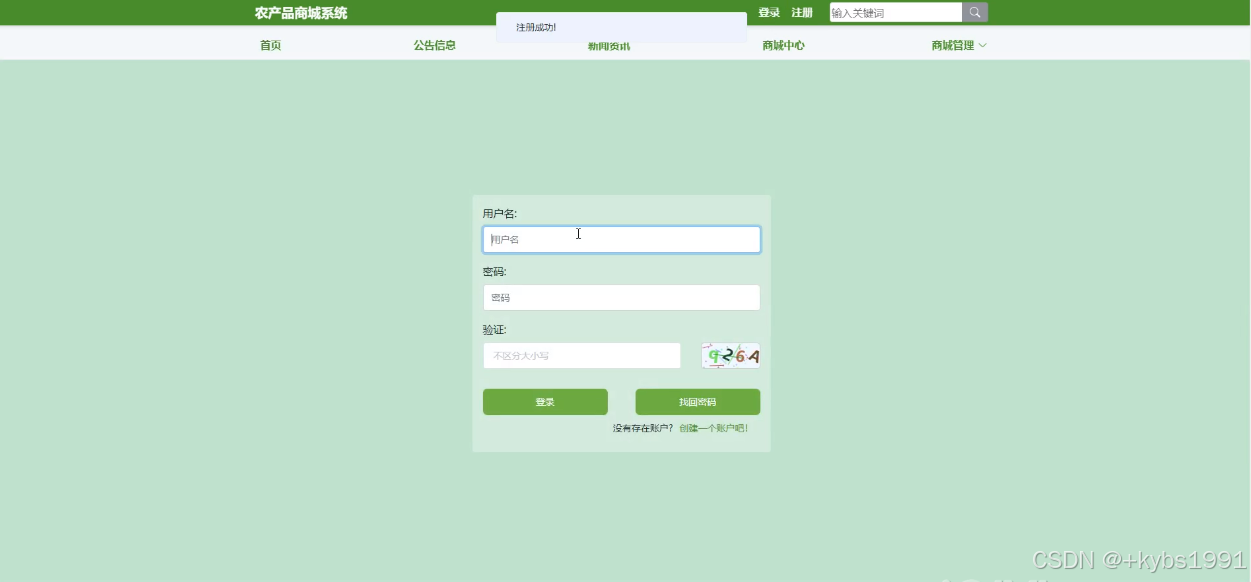Click the 输入关键词 search box
Image resolution: width=1251 pixels, height=582 pixels.
[893, 12]
